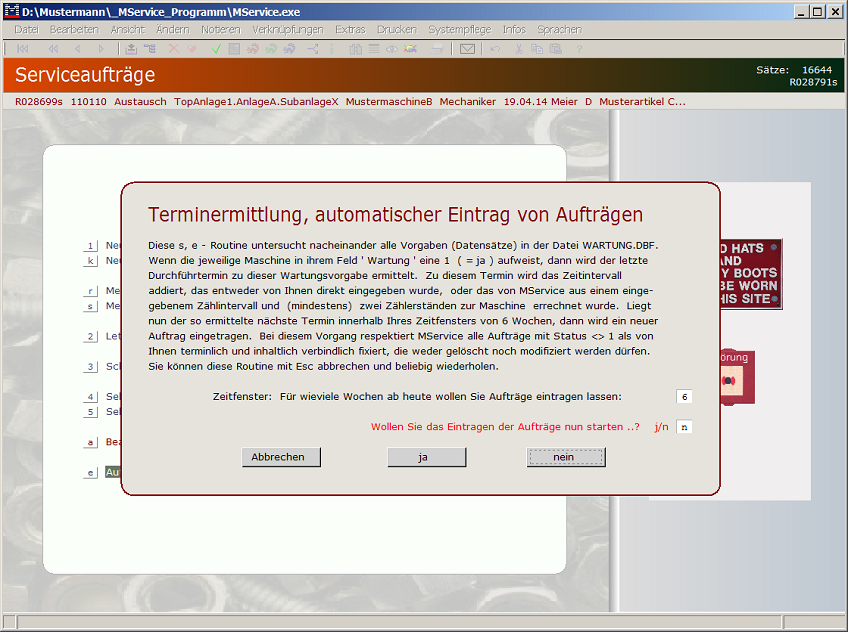Click the undo arrow toolbar icon
Viewport: 848px width, 632px height.
point(495,48)
